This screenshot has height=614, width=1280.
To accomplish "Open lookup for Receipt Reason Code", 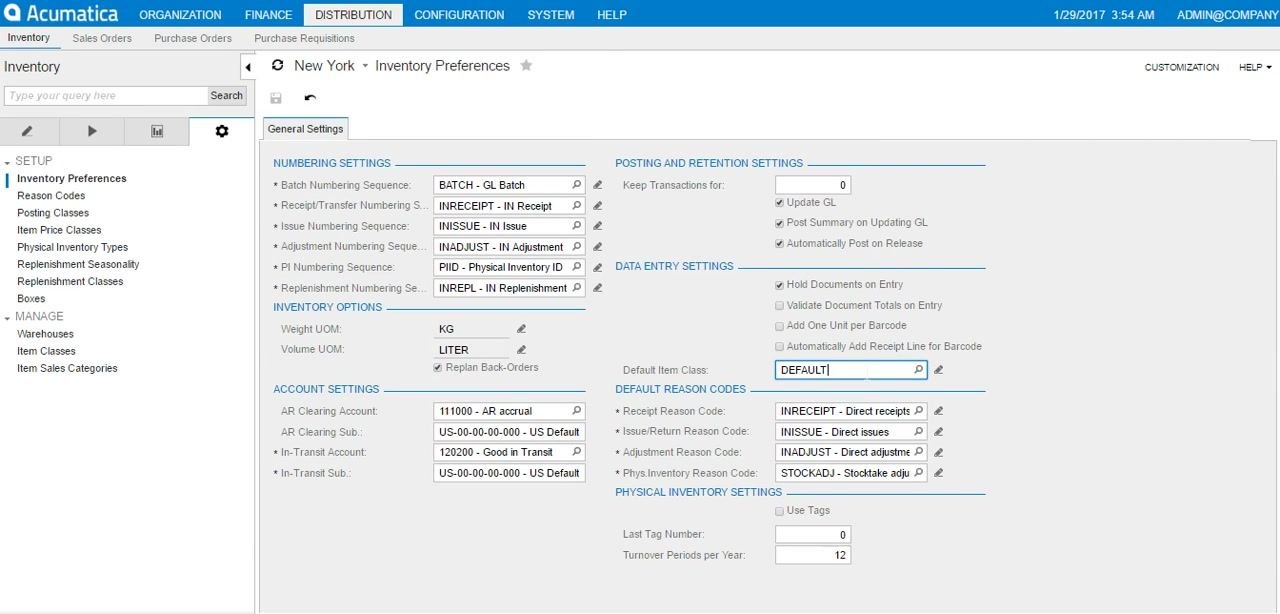I will tap(918, 411).
